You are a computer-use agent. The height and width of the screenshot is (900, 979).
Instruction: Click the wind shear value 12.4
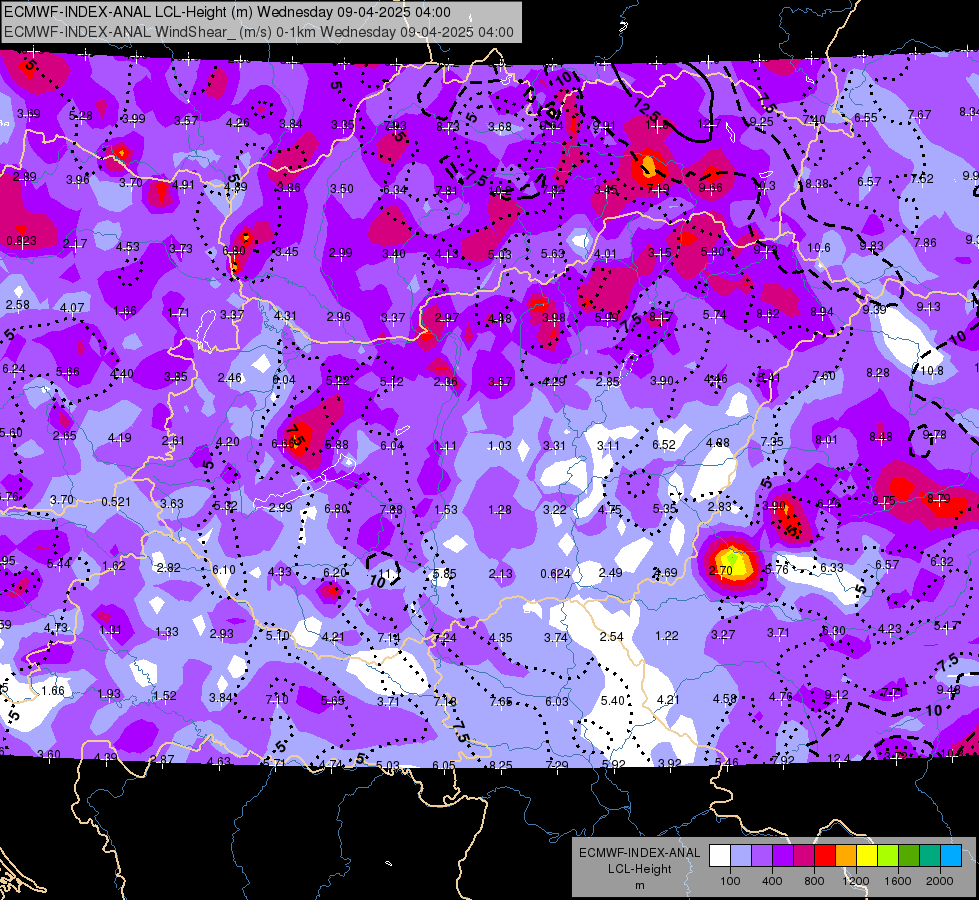point(839,759)
